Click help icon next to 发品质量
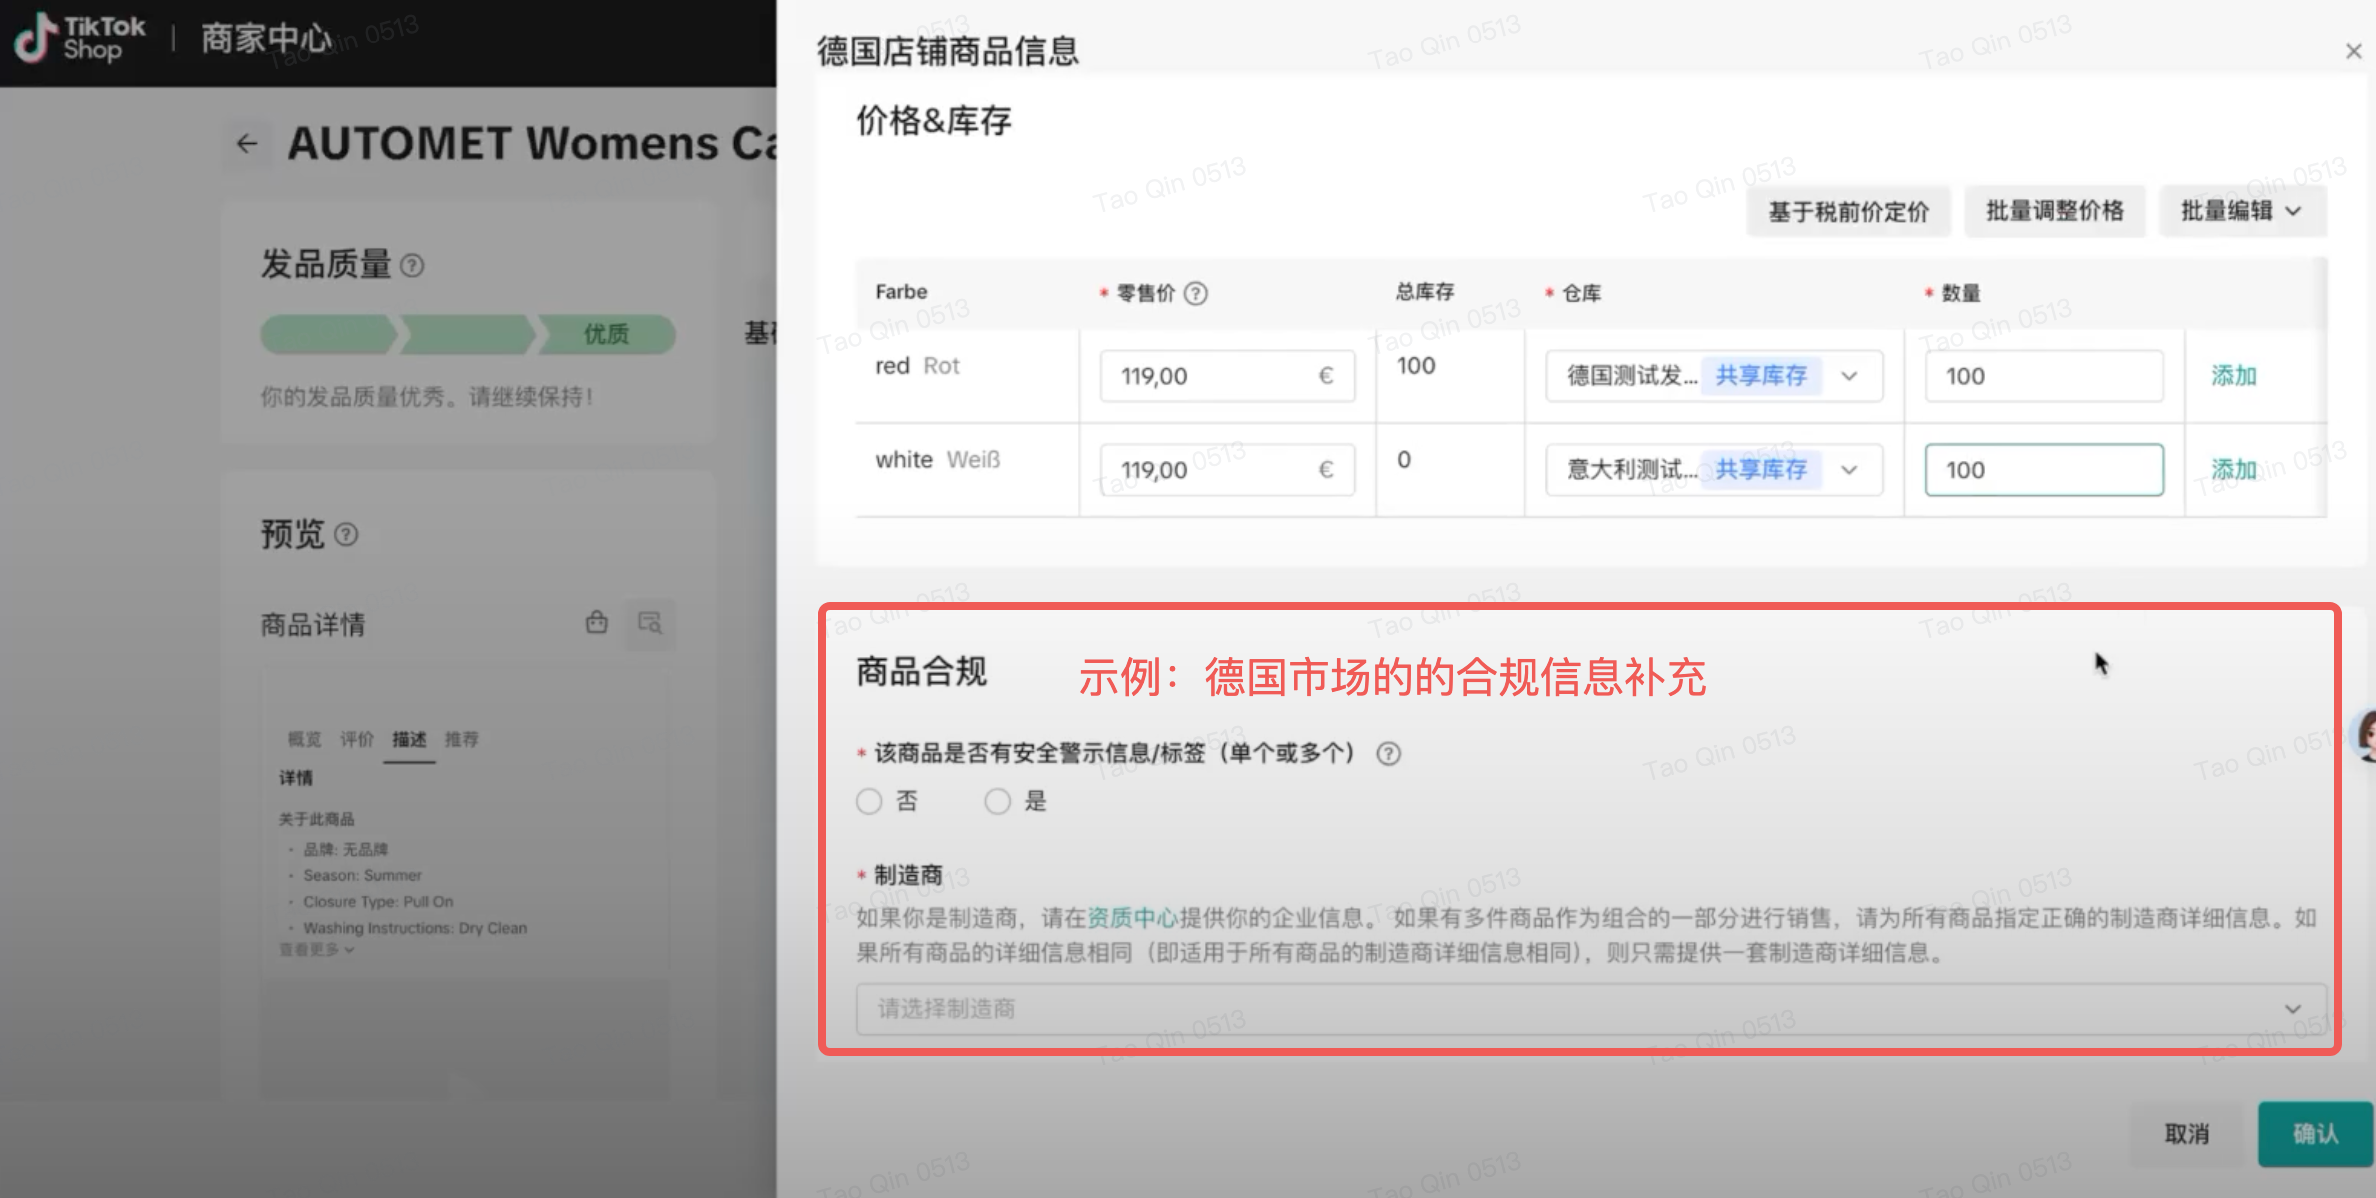 (412, 266)
